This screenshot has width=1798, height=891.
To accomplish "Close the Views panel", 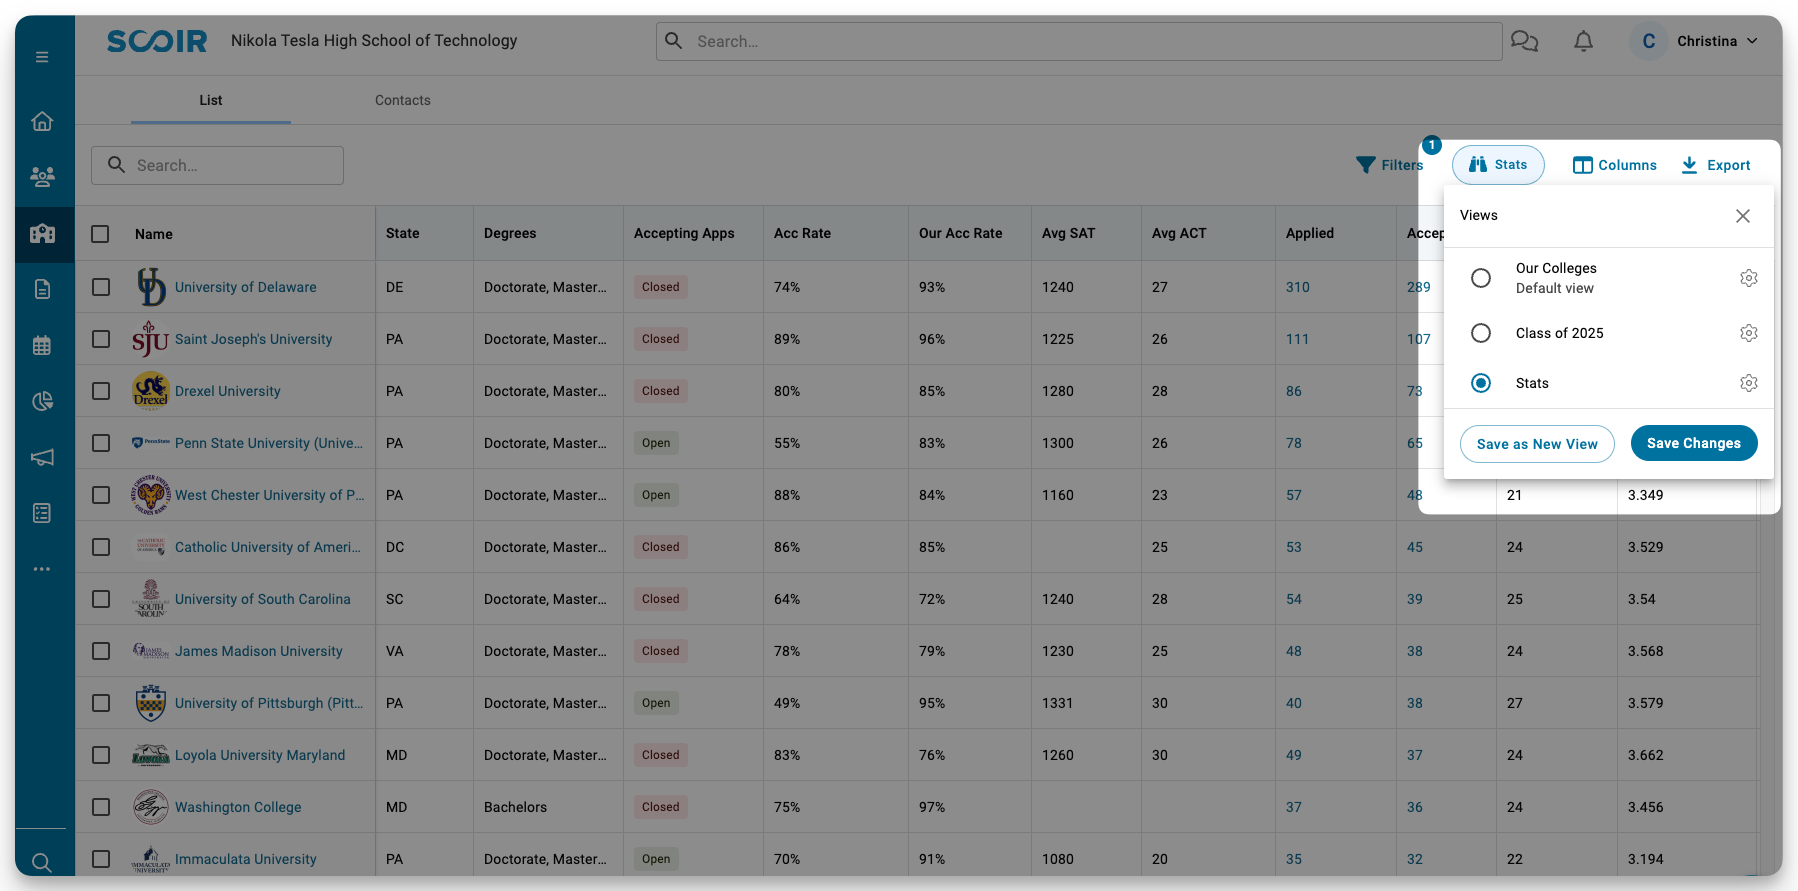I will tap(1743, 216).
